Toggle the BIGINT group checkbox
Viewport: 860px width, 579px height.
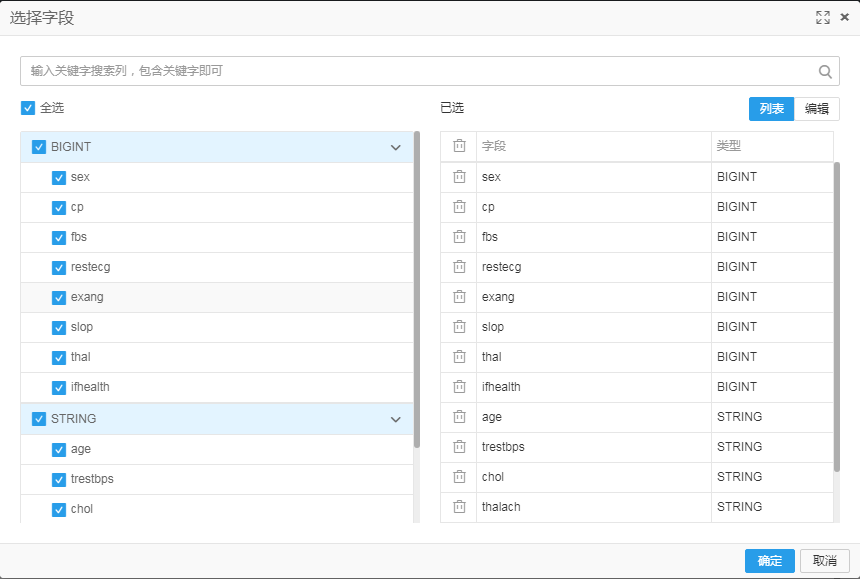coord(39,147)
